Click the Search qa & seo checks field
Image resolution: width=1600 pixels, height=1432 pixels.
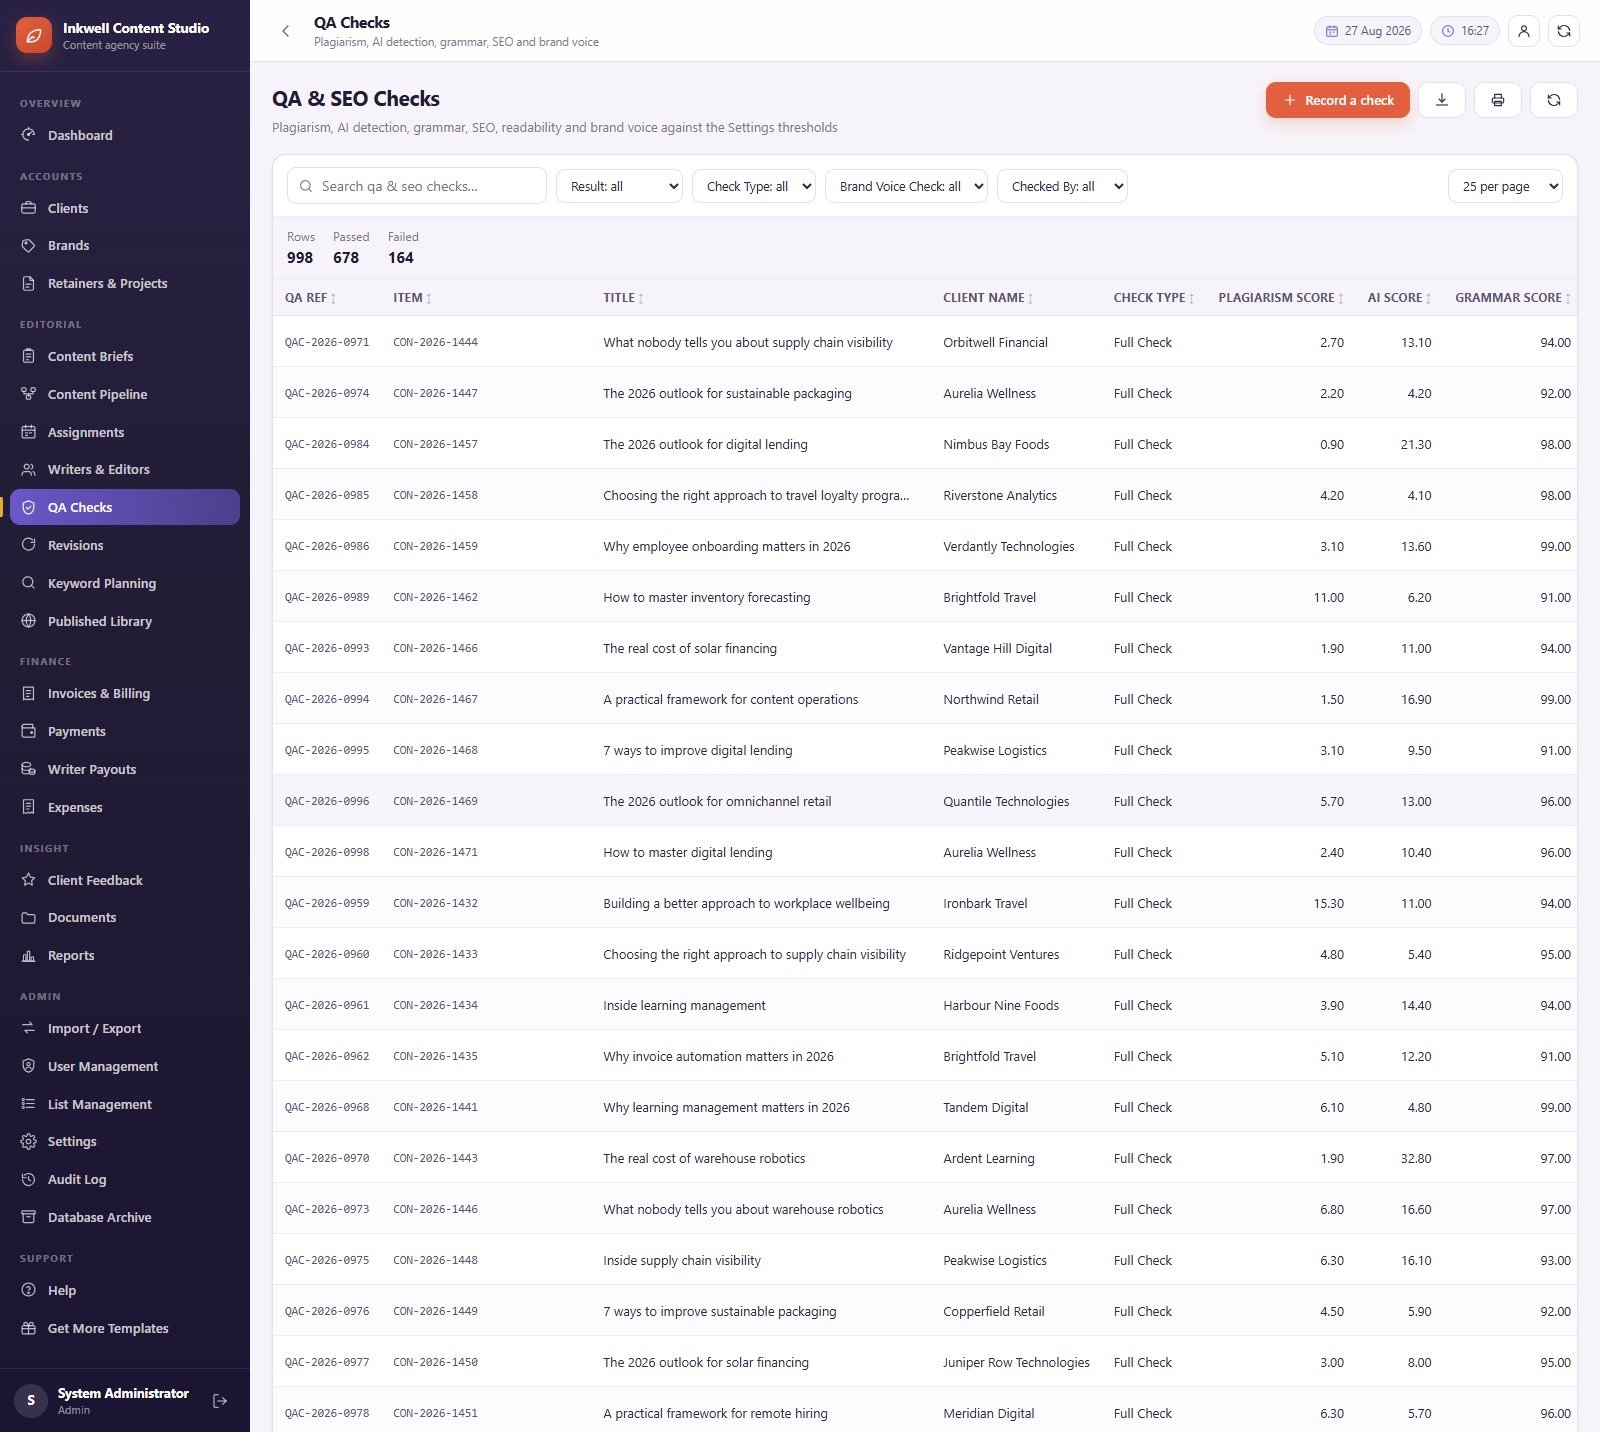click(x=417, y=186)
